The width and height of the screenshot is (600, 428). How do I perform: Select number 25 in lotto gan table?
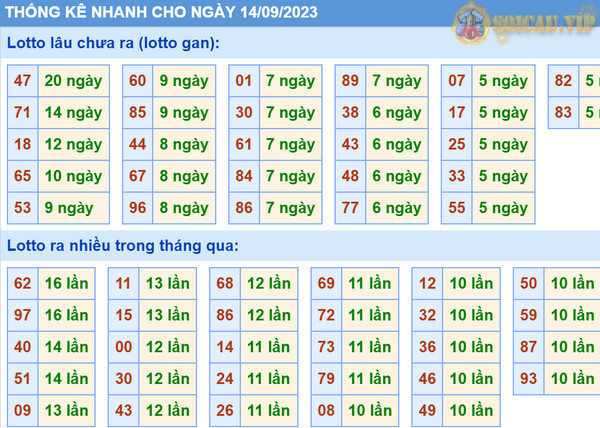pos(457,144)
